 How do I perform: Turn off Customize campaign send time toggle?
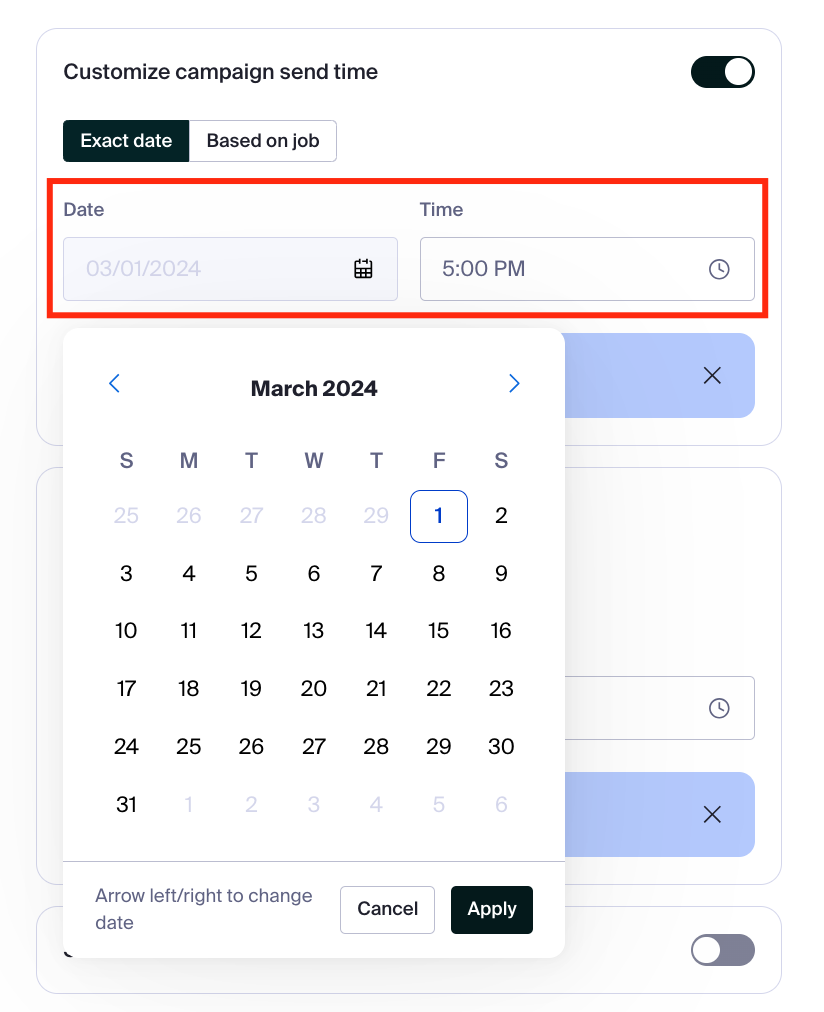pyautogui.click(x=723, y=72)
